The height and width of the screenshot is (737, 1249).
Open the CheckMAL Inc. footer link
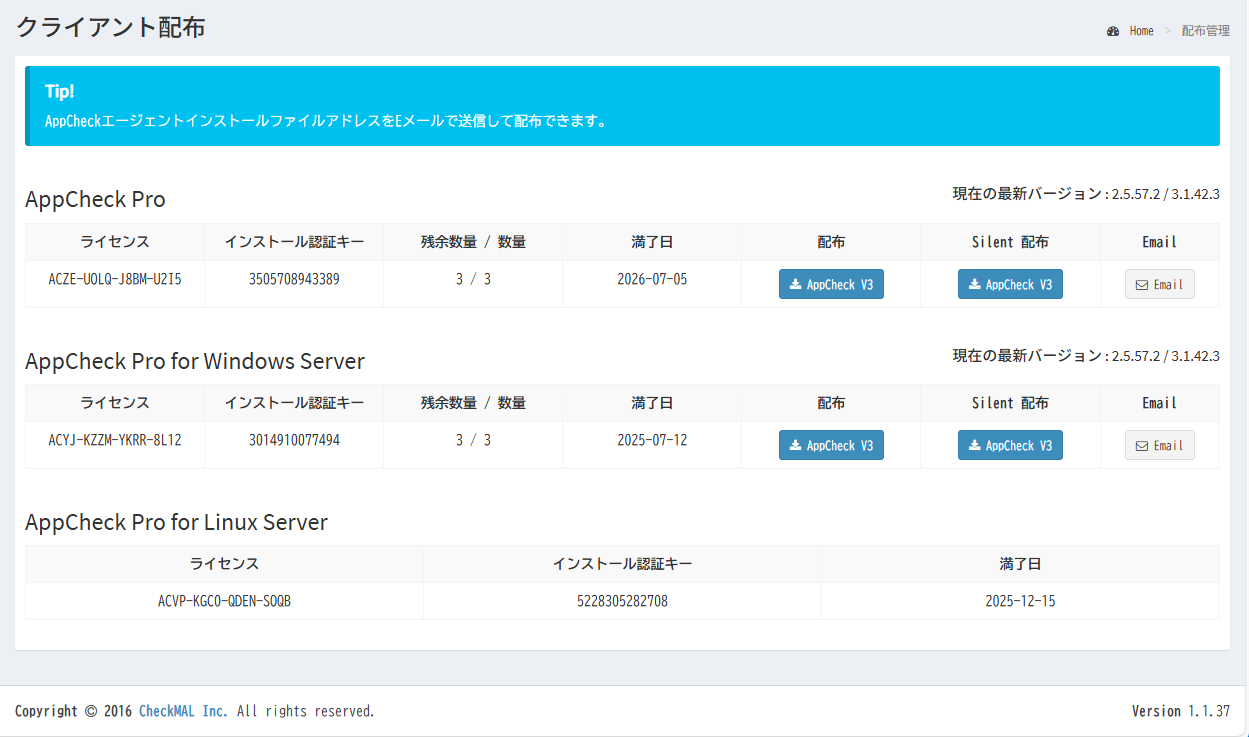(x=183, y=711)
